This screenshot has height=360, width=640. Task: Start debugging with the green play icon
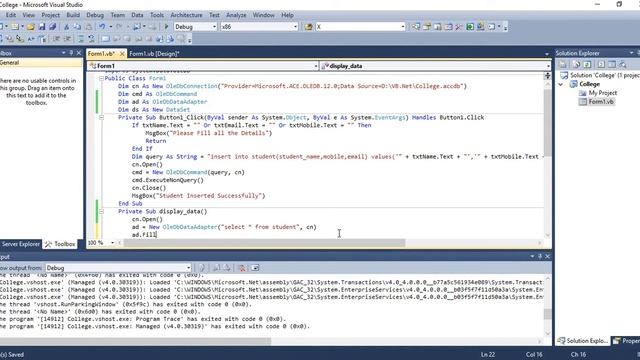(166, 27)
